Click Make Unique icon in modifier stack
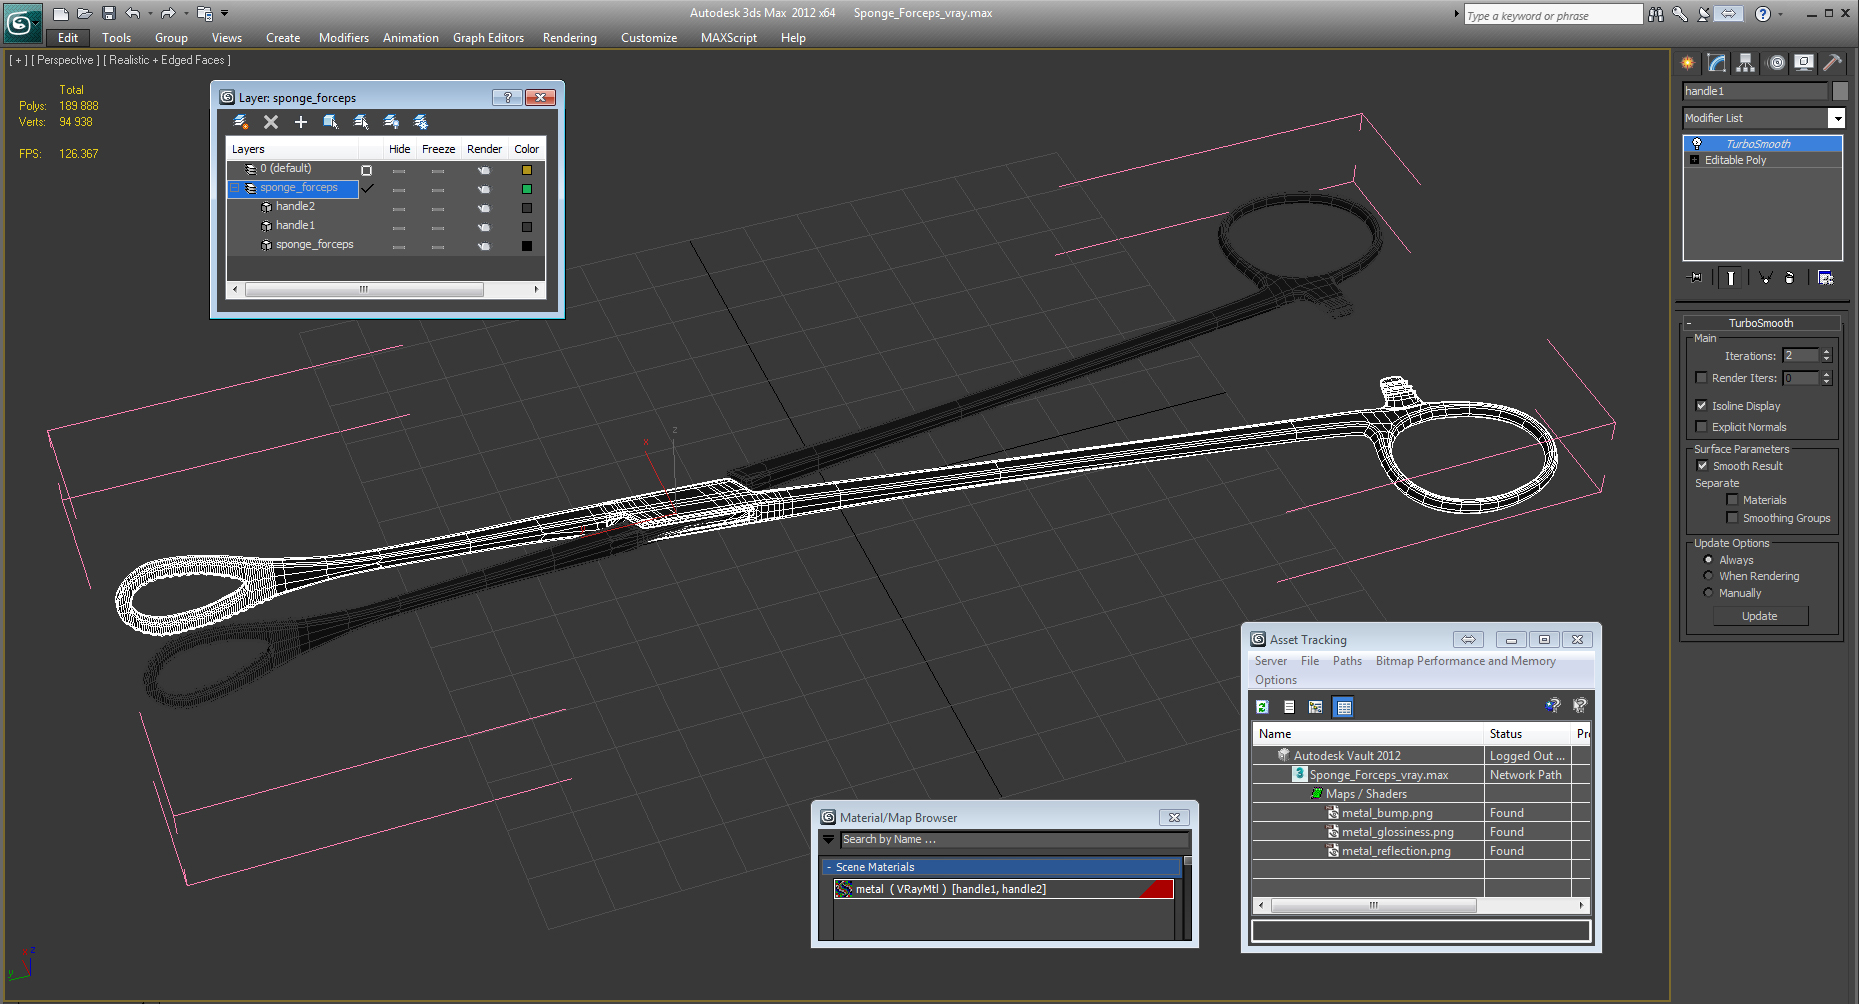This screenshot has height=1004, width=1859. click(1765, 278)
